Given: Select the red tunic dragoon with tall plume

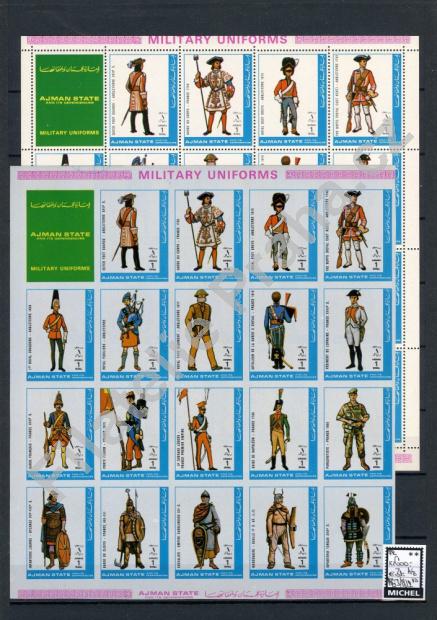Looking at the screenshot, I should tap(61, 335).
